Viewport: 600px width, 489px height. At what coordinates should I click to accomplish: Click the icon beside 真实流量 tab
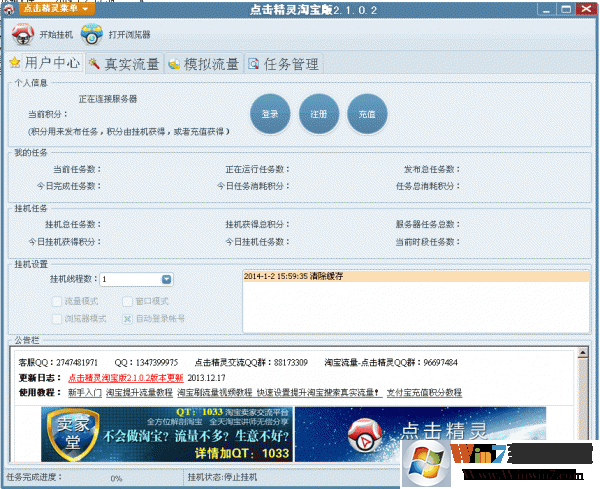tap(93, 64)
